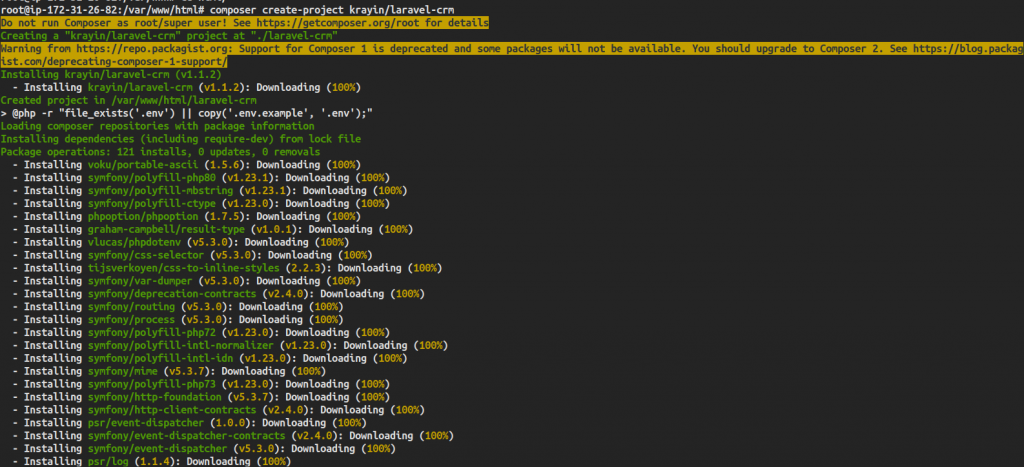Click the phpoption/phpoption package name
The width and height of the screenshot is (1024, 467).
(143, 216)
